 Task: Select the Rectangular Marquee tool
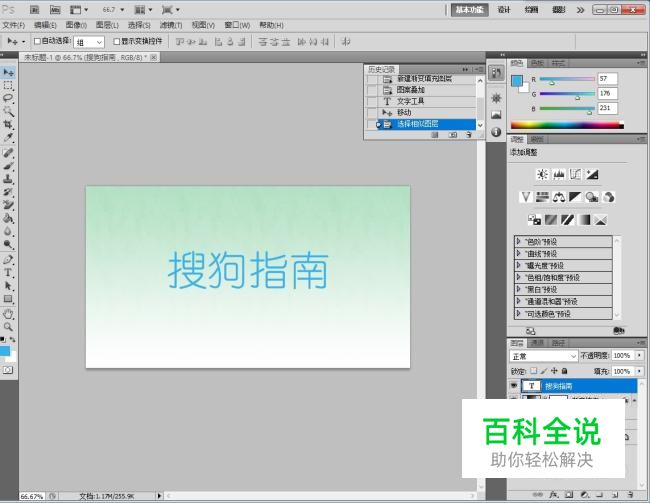(x=8, y=85)
